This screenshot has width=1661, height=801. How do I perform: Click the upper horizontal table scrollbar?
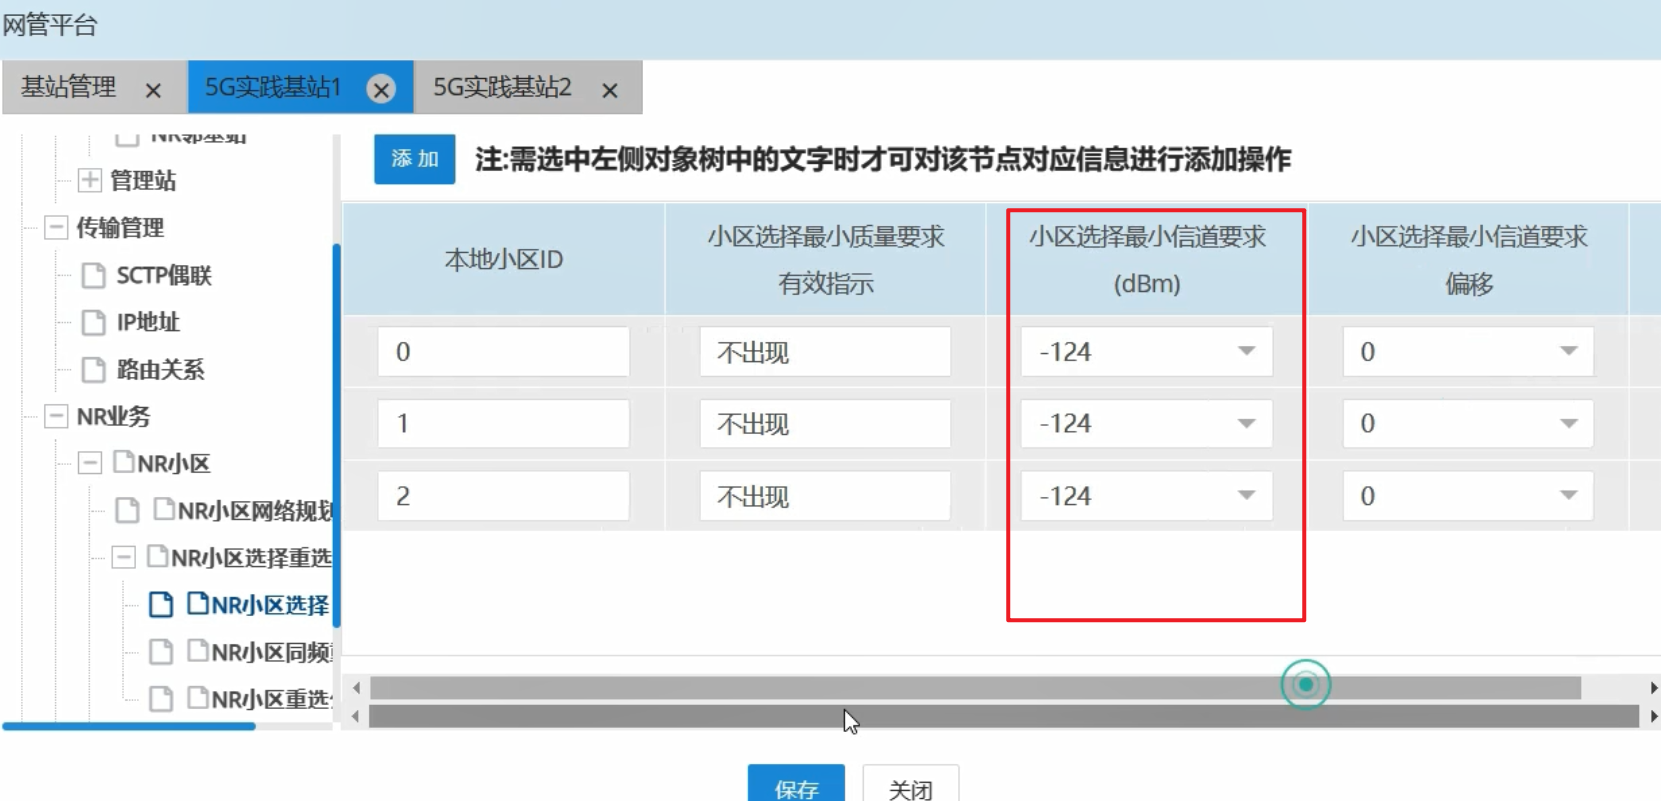(975, 688)
